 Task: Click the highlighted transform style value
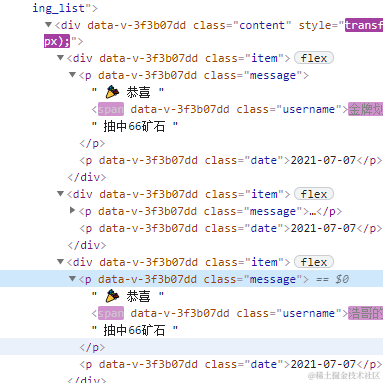[x=364, y=25]
